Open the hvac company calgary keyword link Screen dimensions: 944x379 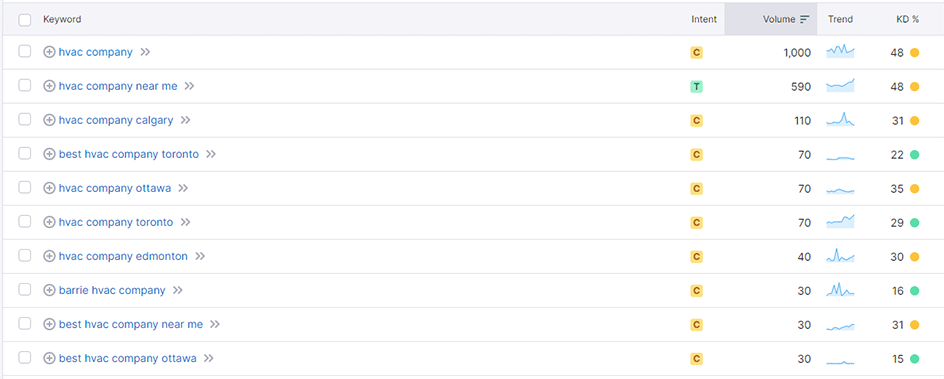[x=116, y=120]
